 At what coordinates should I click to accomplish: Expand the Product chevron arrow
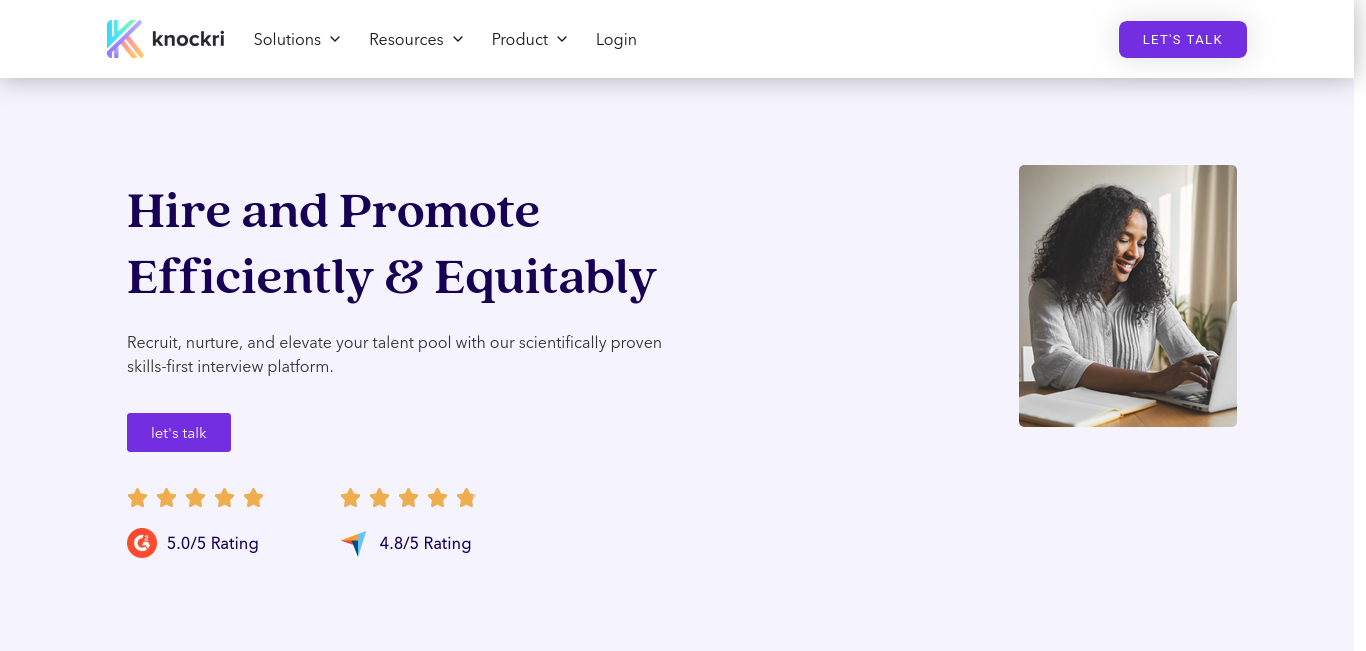(562, 39)
